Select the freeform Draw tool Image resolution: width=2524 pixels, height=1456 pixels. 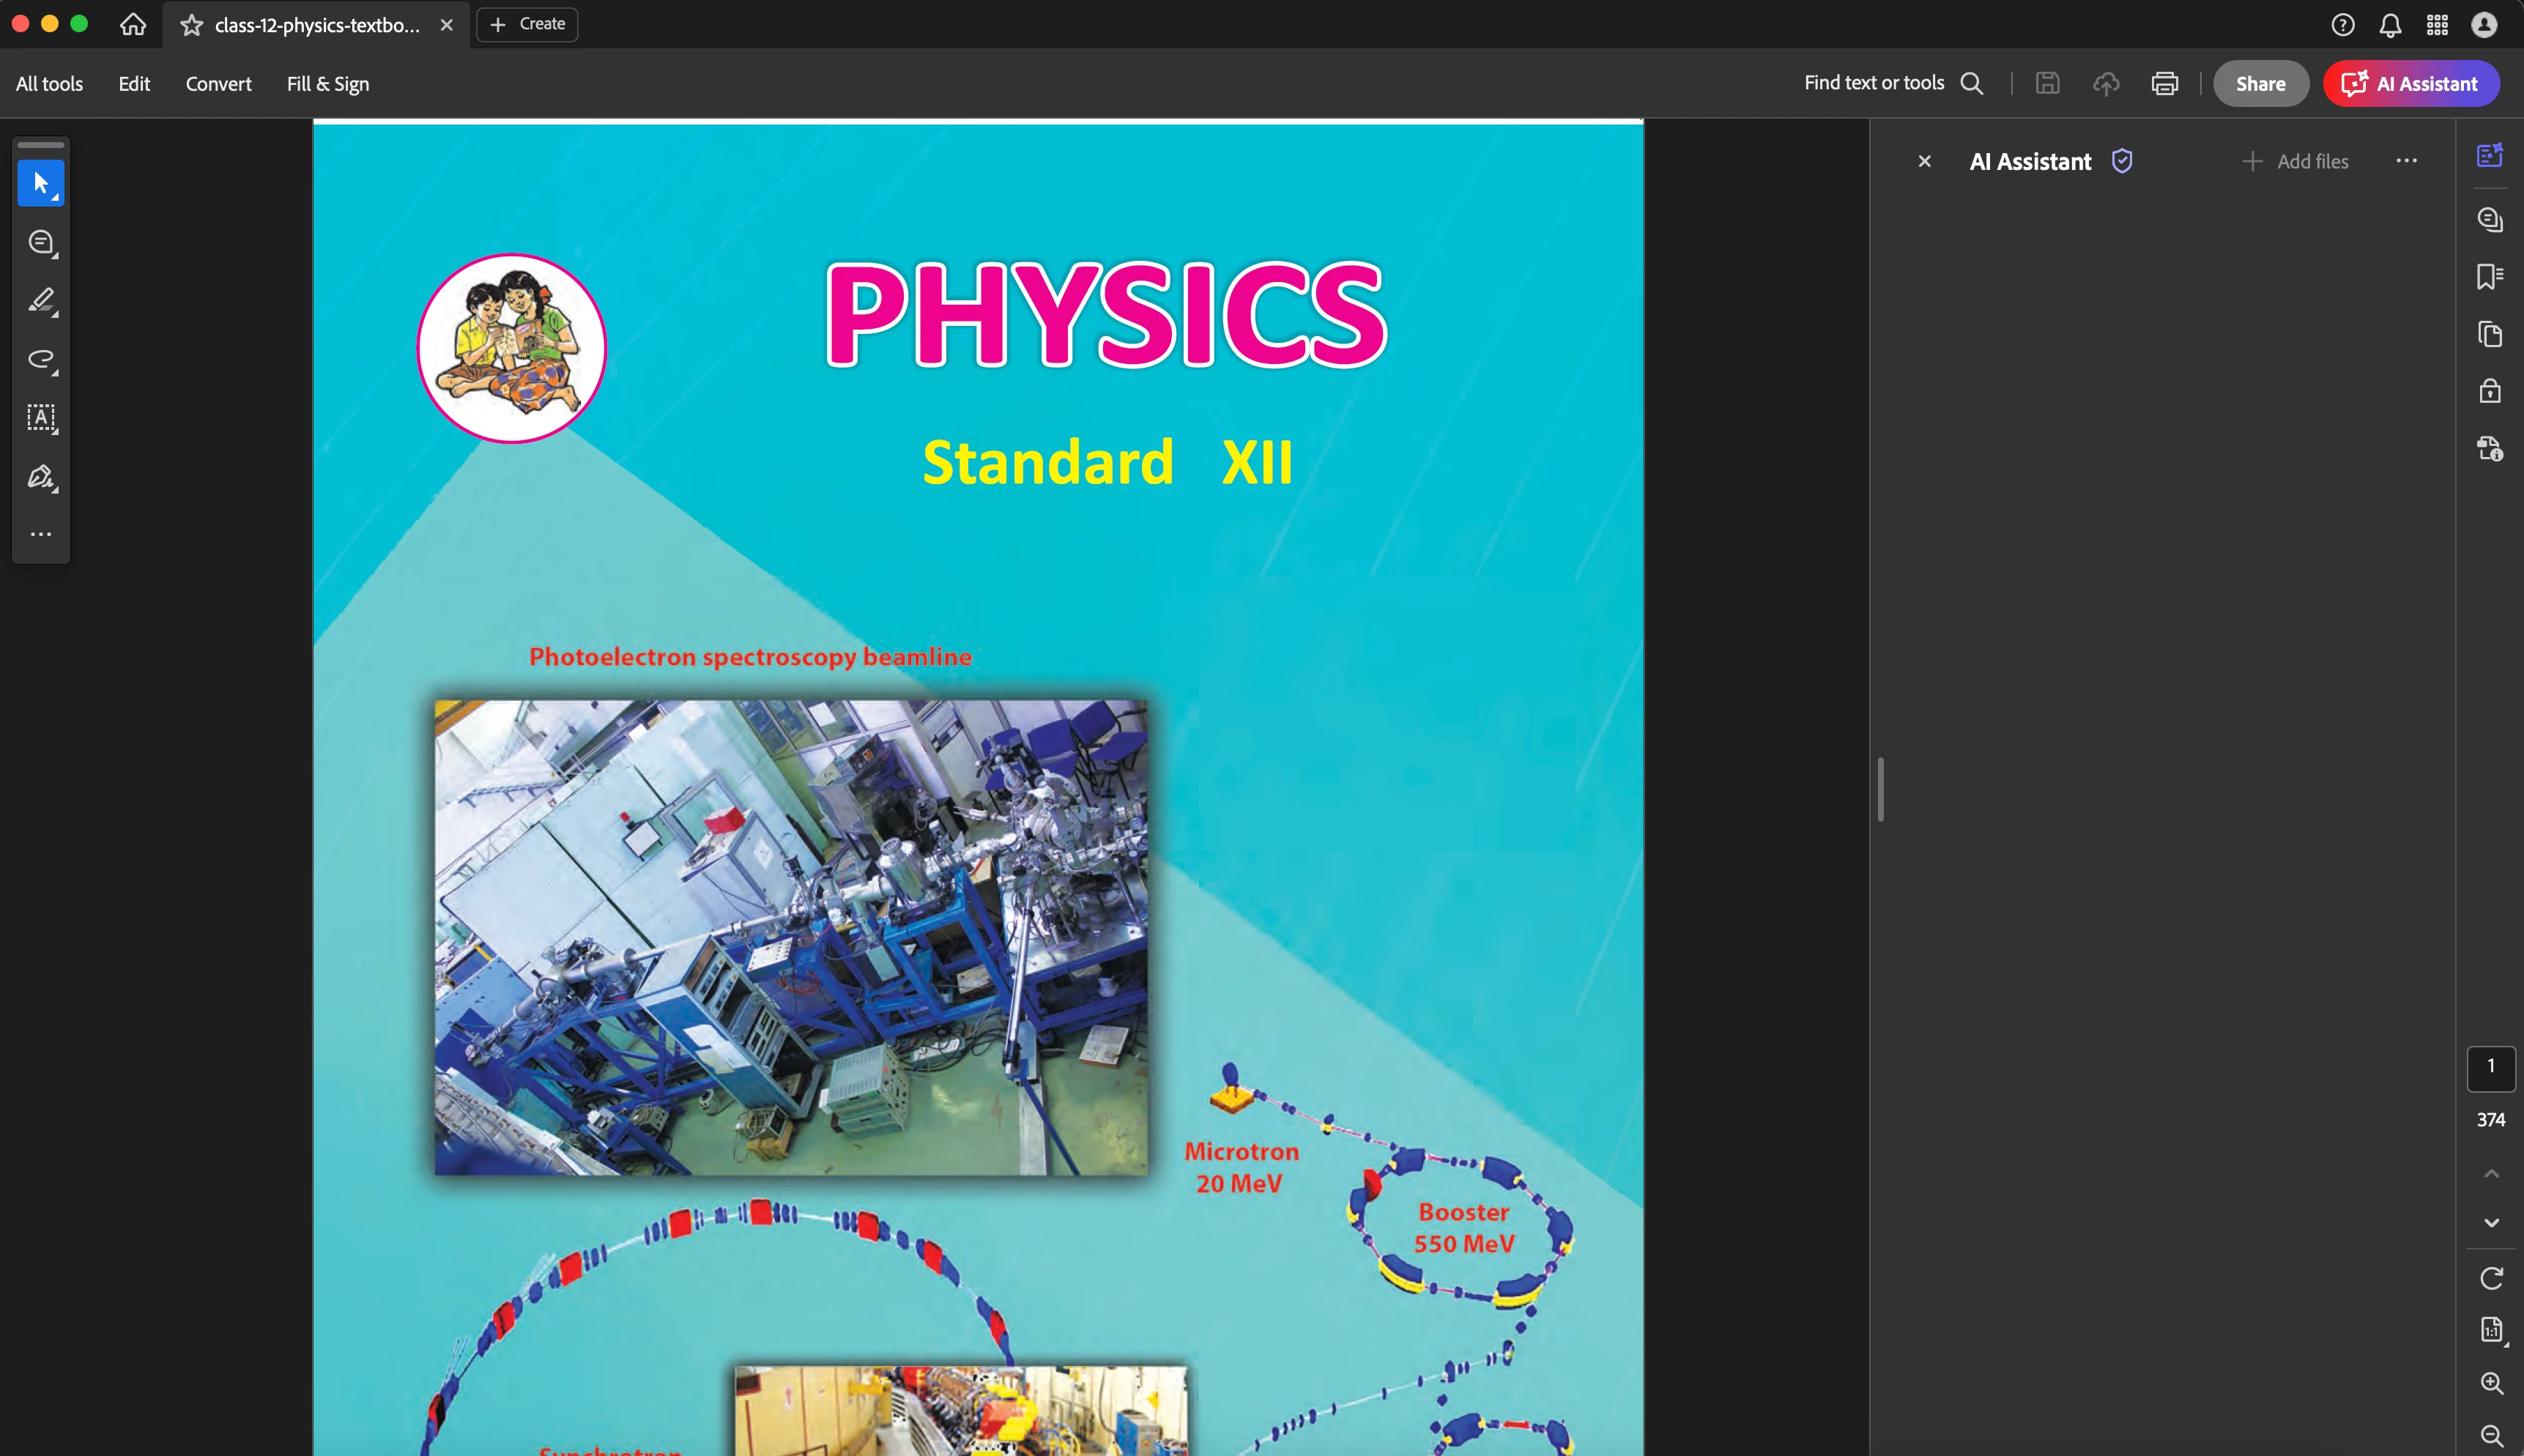[40, 359]
